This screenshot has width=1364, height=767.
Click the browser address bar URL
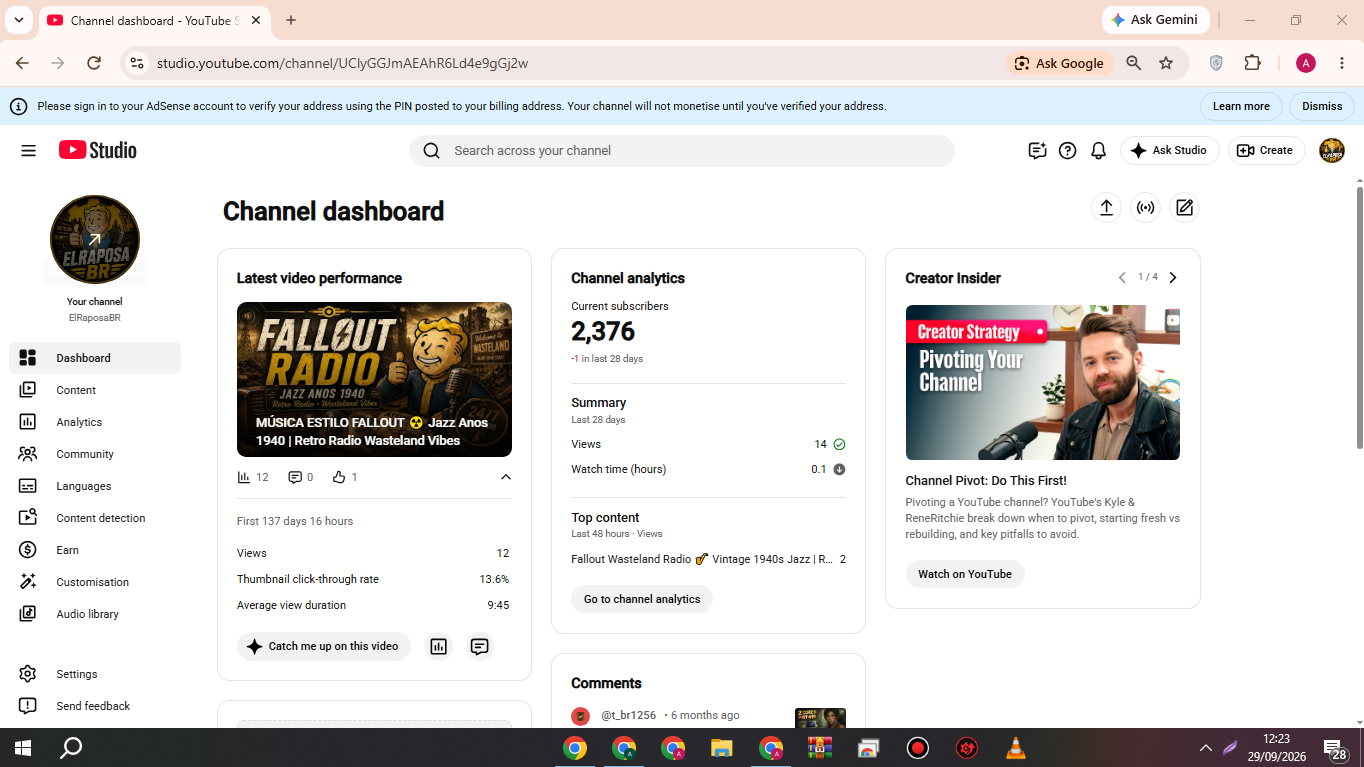(342, 63)
